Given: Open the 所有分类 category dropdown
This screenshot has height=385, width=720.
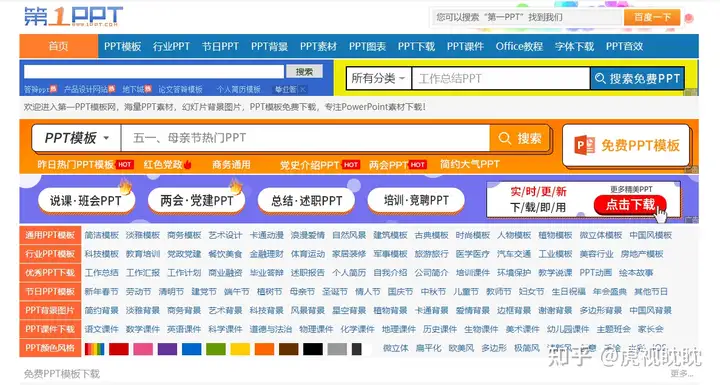Looking at the screenshot, I should tap(378, 79).
